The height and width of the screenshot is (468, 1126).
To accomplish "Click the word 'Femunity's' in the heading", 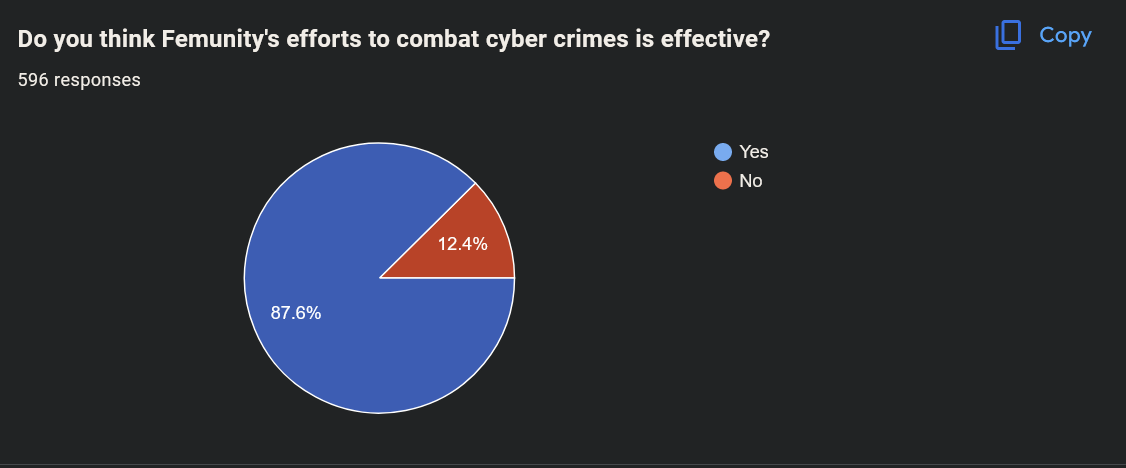I will click(x=220, y=39).
